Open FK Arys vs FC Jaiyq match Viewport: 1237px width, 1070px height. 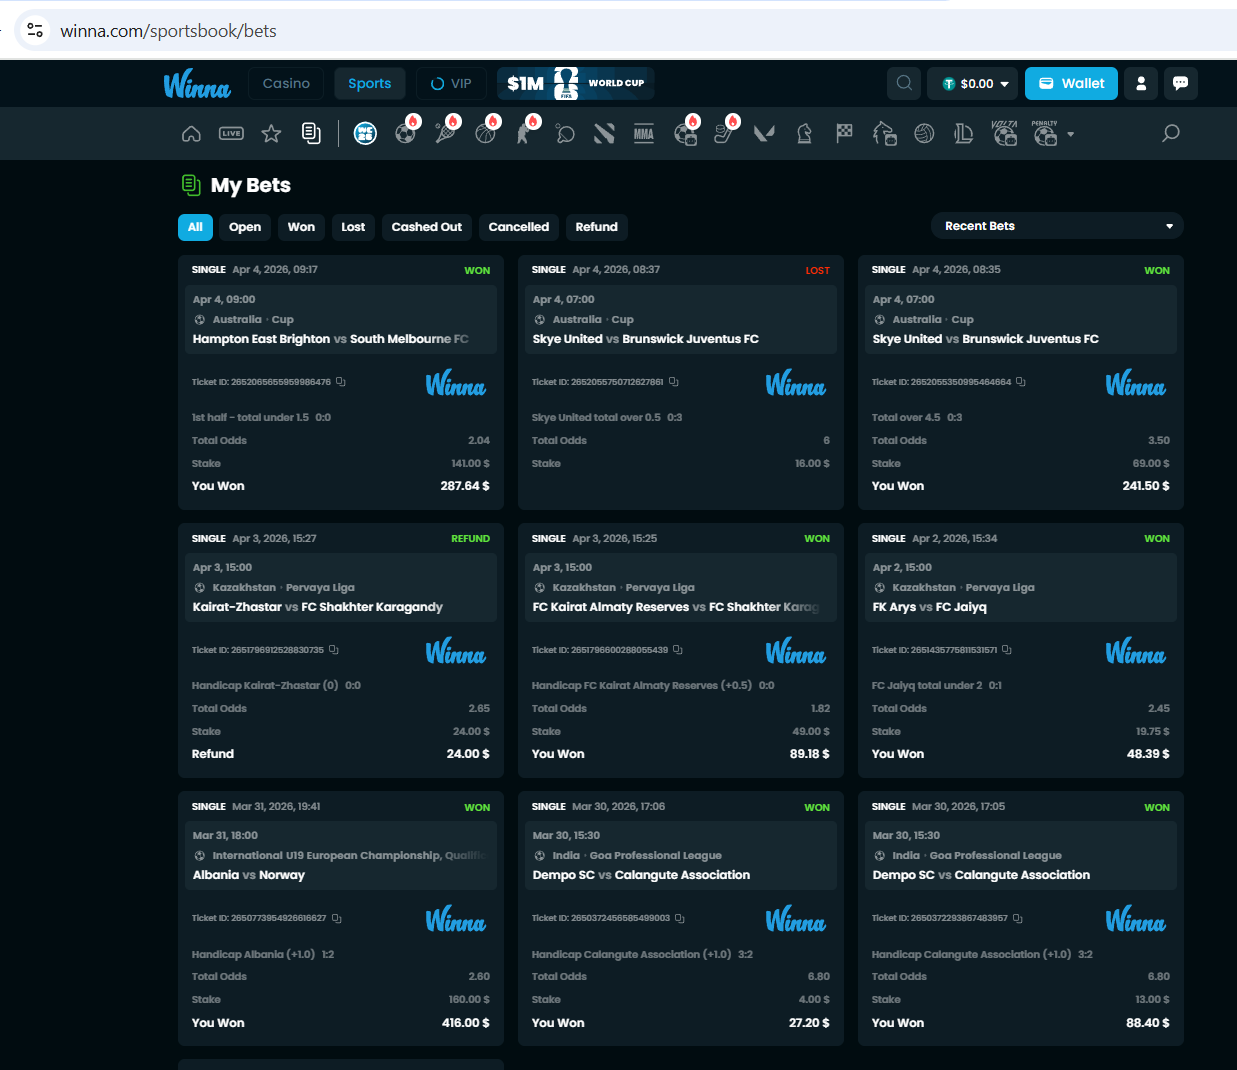pos(930,607)
